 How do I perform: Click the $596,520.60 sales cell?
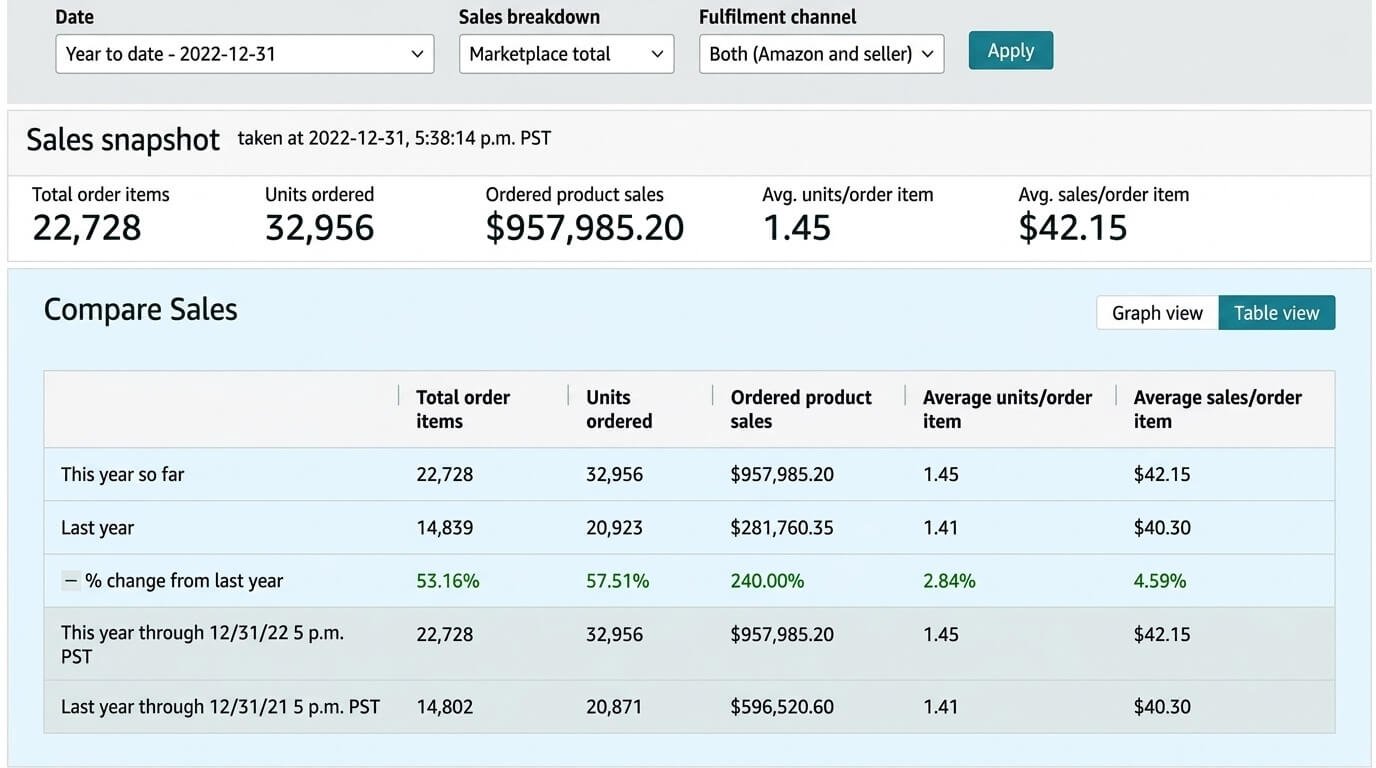coord(782,707)
